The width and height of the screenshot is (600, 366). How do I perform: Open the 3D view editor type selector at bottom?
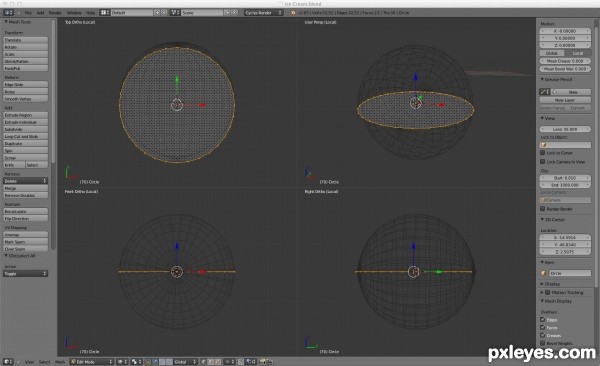[8, 362]
